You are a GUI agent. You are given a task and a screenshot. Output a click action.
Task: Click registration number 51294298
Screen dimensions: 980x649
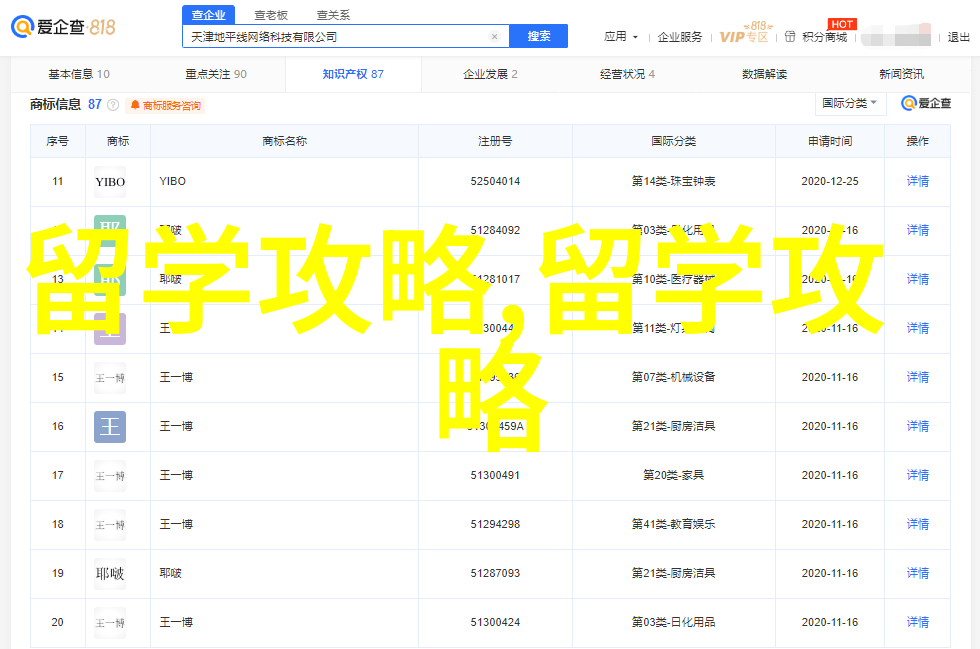(495, 524)
